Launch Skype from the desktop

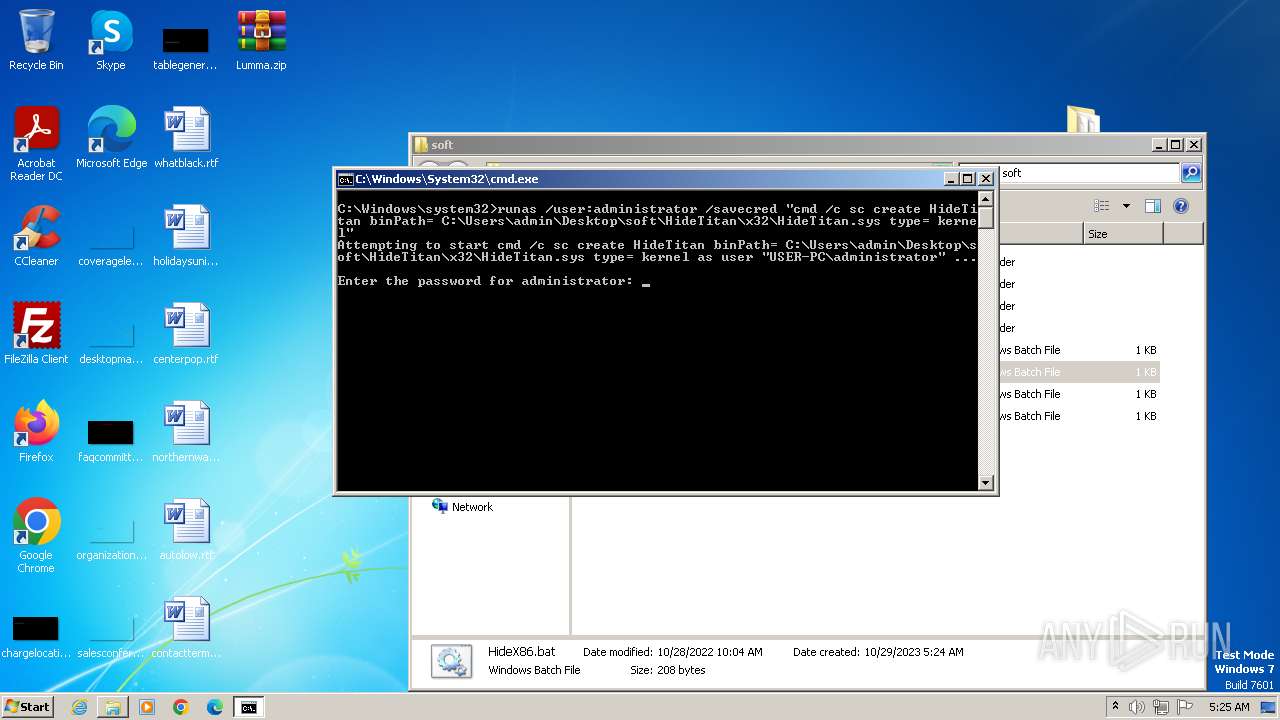[110, 40]
